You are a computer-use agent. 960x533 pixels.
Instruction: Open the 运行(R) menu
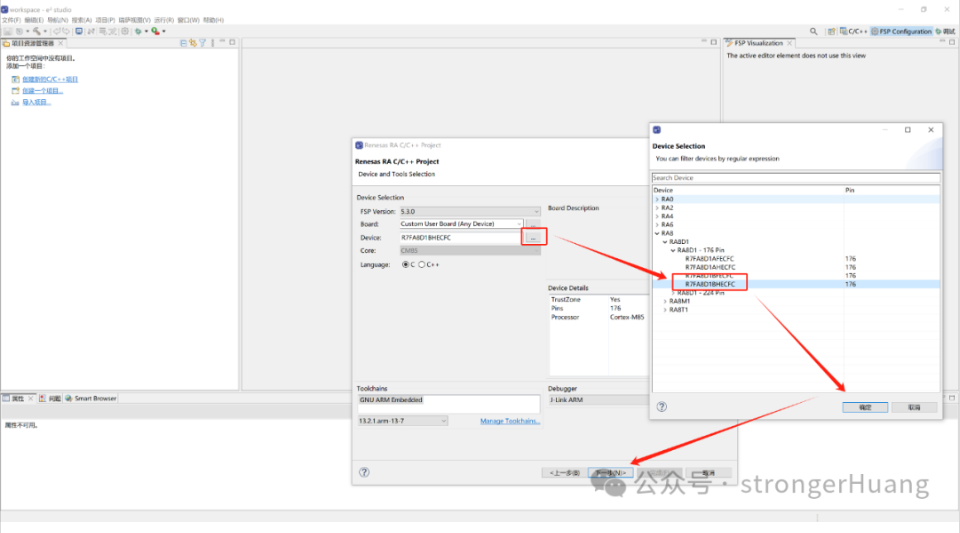tap(163, 20)
